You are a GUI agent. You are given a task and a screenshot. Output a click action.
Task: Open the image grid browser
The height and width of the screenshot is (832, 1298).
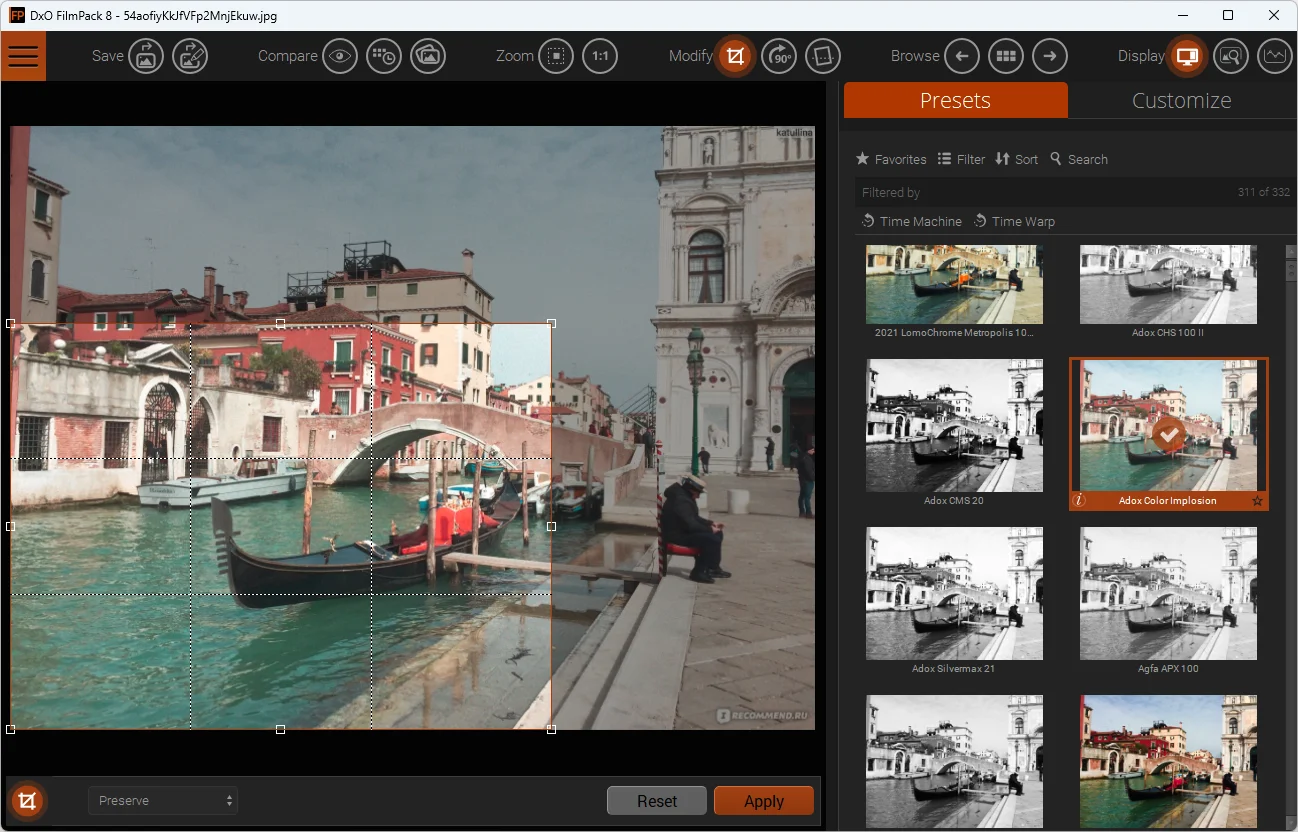[1006, 56]
